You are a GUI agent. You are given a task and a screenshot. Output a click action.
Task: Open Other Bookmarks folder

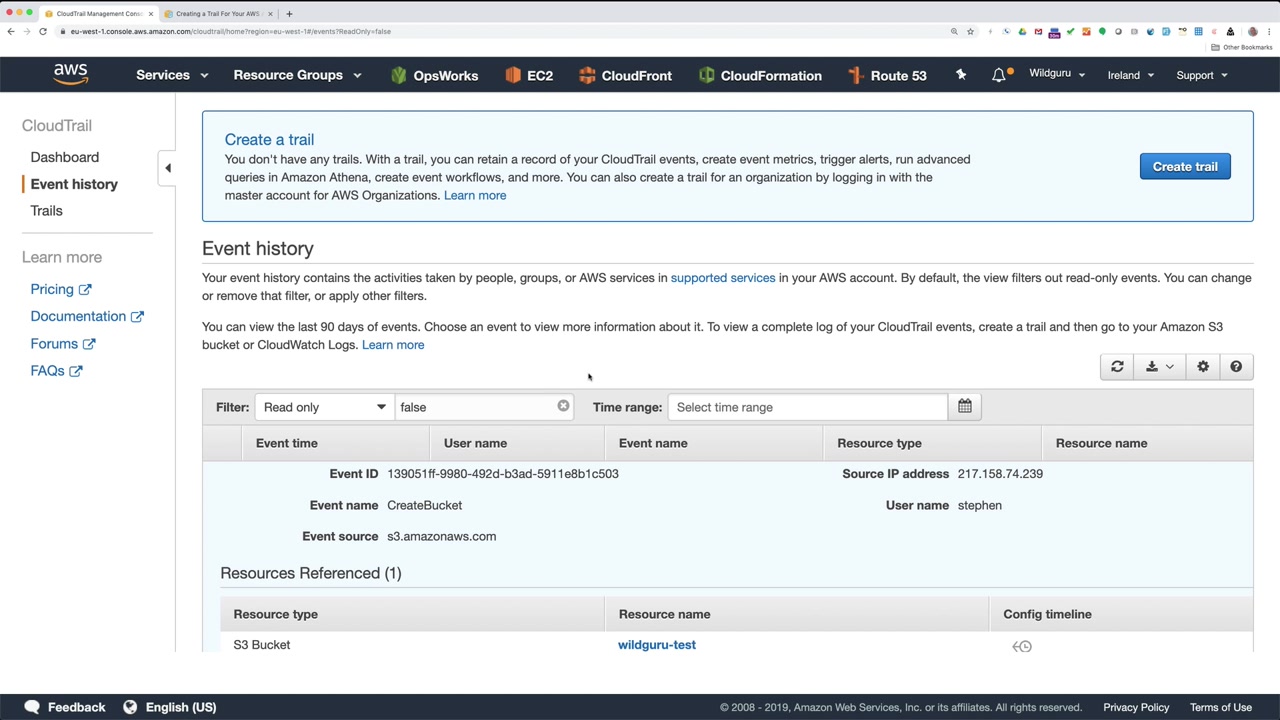[1242, 47]
